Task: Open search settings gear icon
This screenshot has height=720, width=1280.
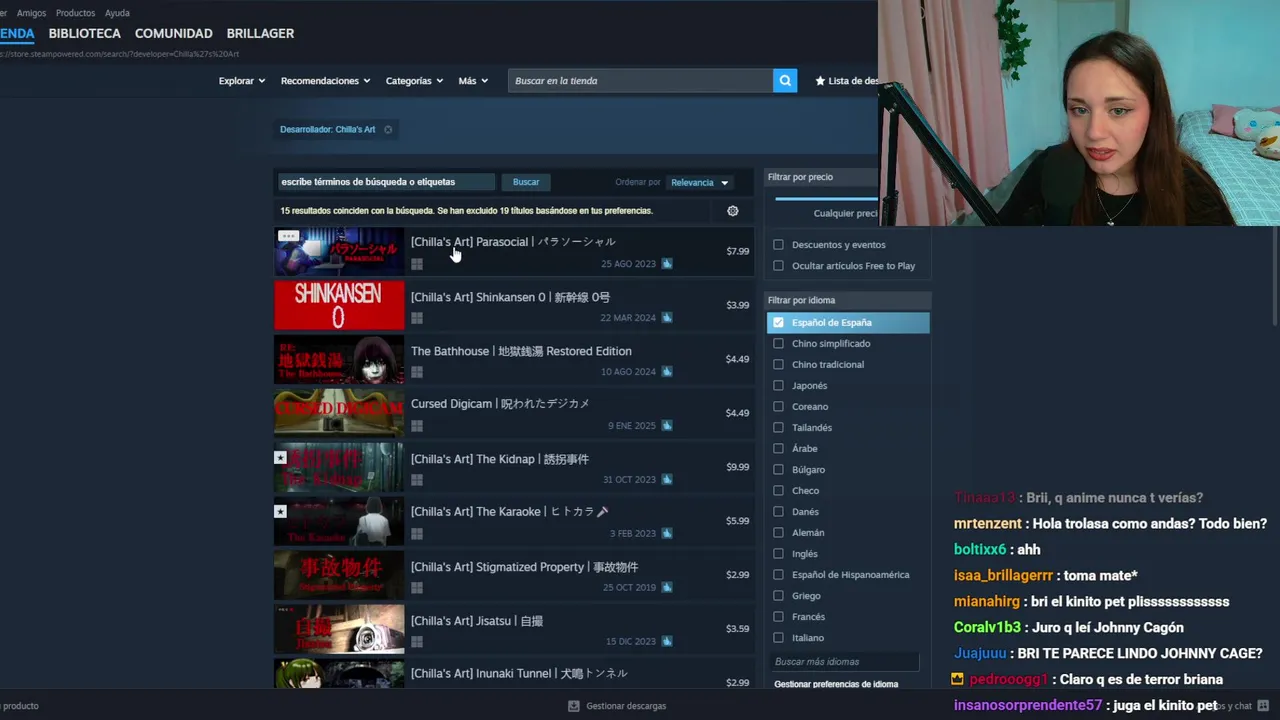Action: 733,211
